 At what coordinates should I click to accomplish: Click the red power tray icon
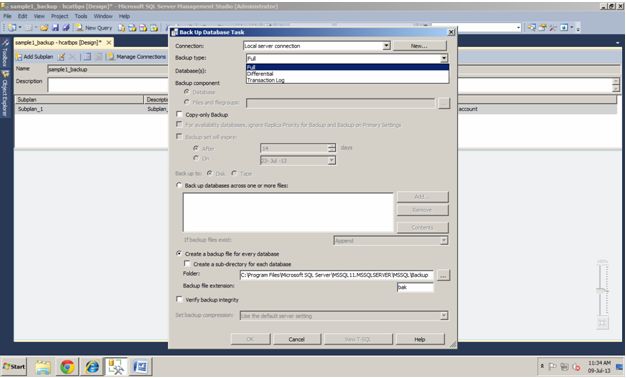pyautogui.click(x=576, y=366)
